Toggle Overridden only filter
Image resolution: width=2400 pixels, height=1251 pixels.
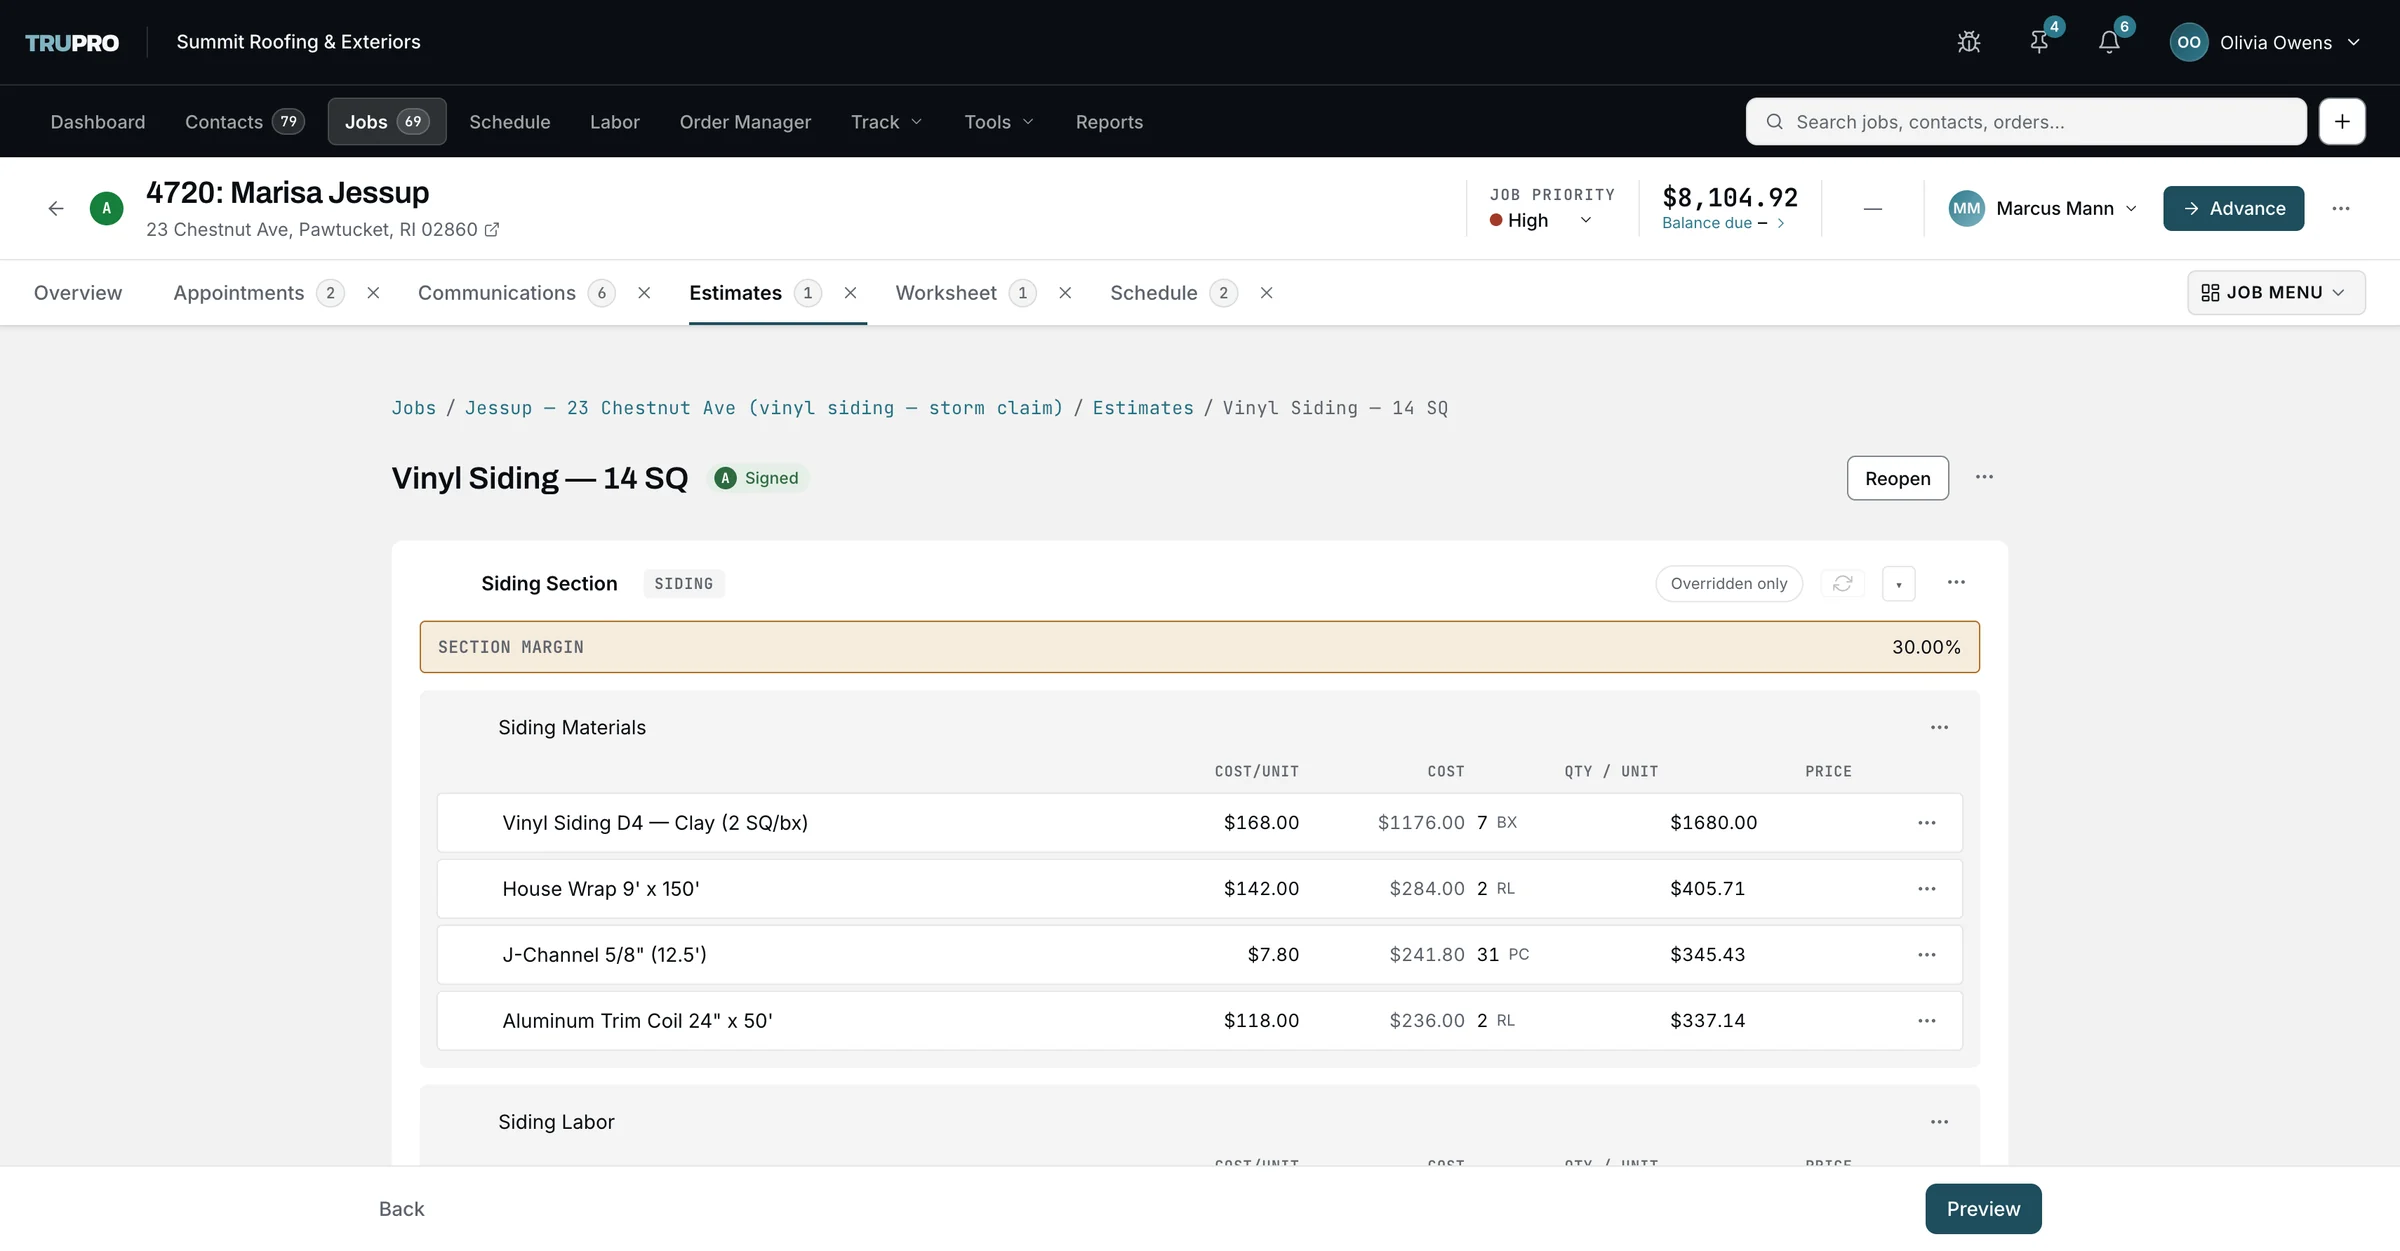(x=1728, y=583)
